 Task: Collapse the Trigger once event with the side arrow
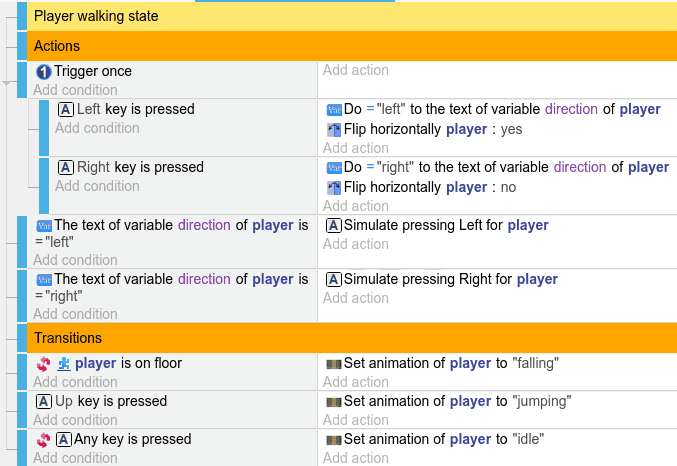point(7,82)
